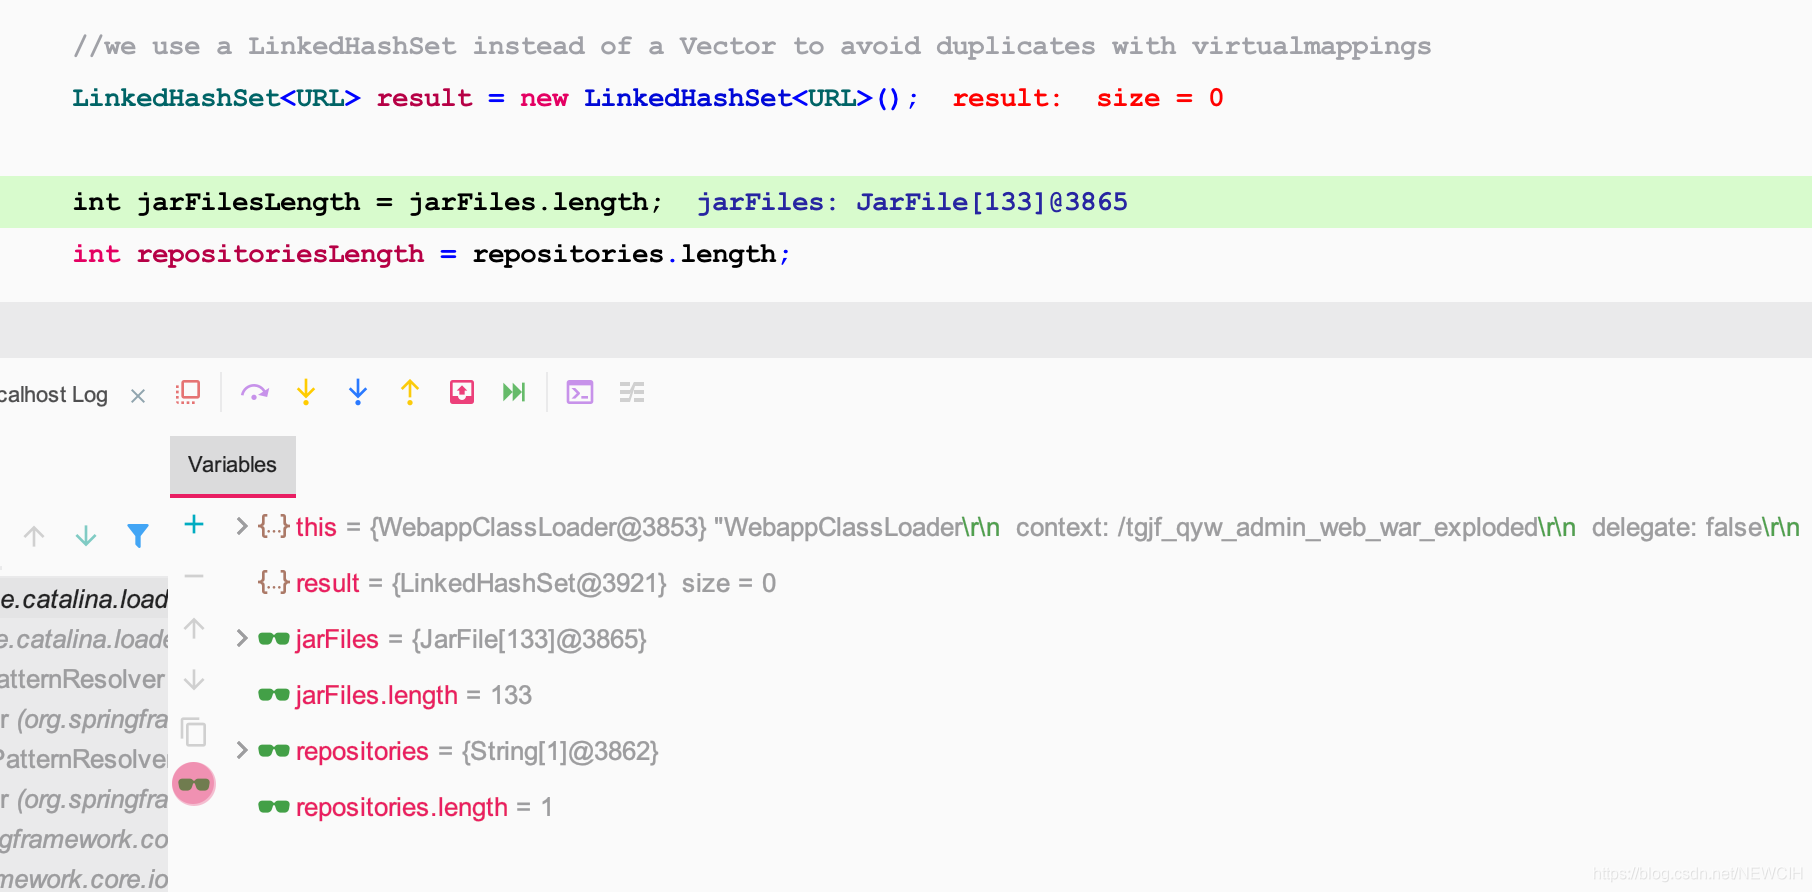Click the repositoriesLength declaration code line
The height and width of the screenshot is (892, 1812).
tap(431, 254)
